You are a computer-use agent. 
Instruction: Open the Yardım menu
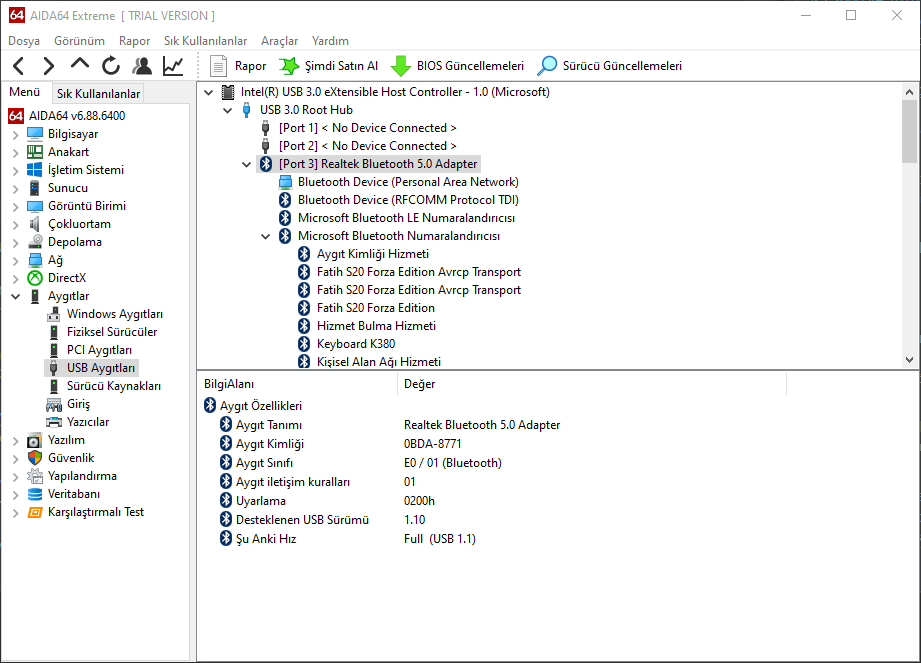click(330, 41)
